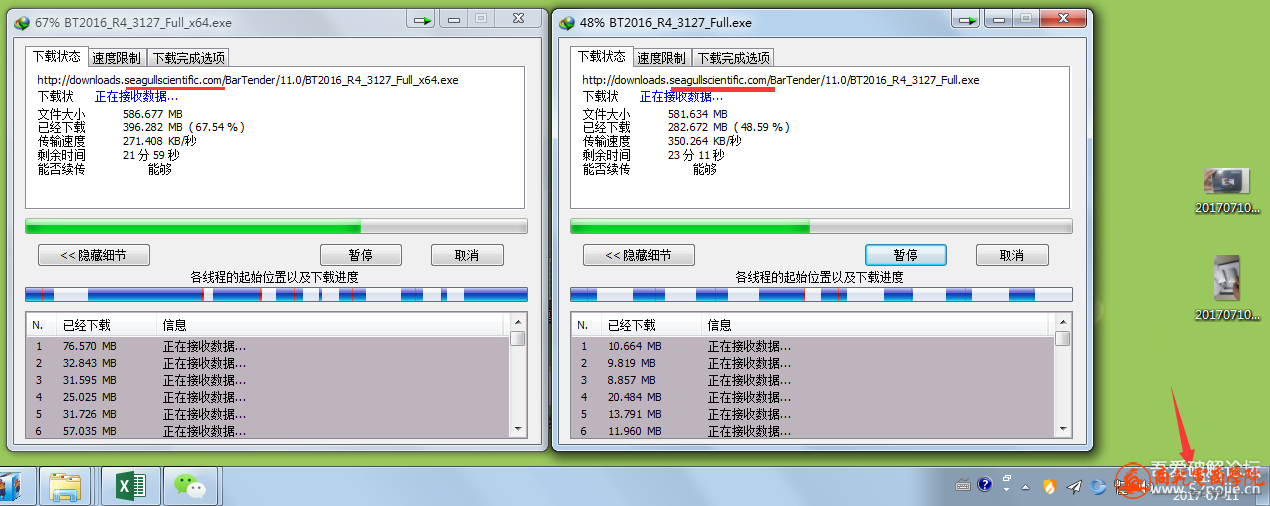Click the 已经下载 column header in 48% window
Screen dimensions: 1270x506
(x=653, y=325)
